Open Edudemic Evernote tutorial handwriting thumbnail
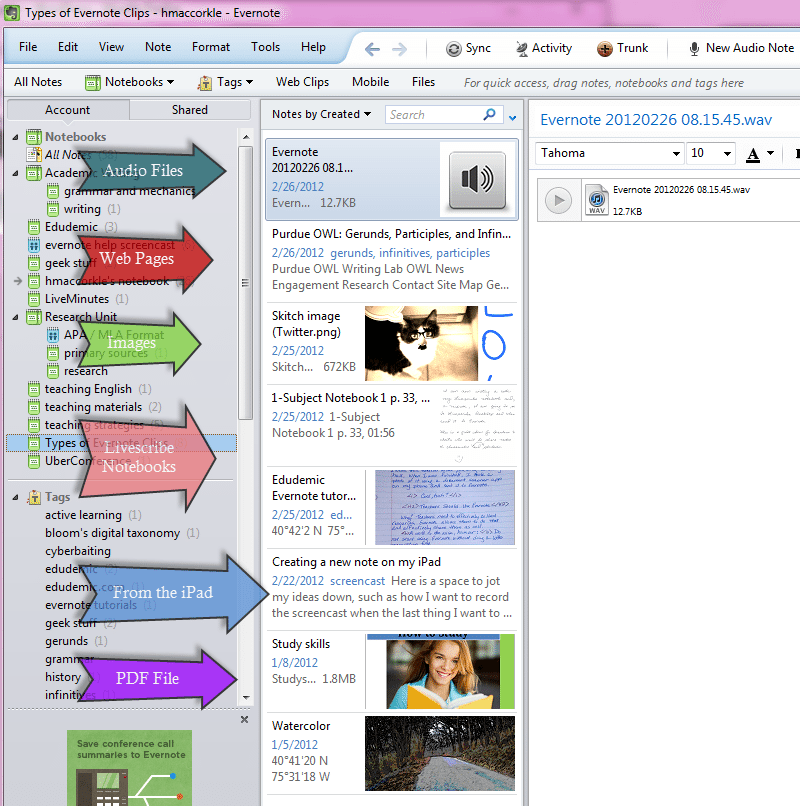The width and height of the screenshot is (800, 806). point(445,507)
